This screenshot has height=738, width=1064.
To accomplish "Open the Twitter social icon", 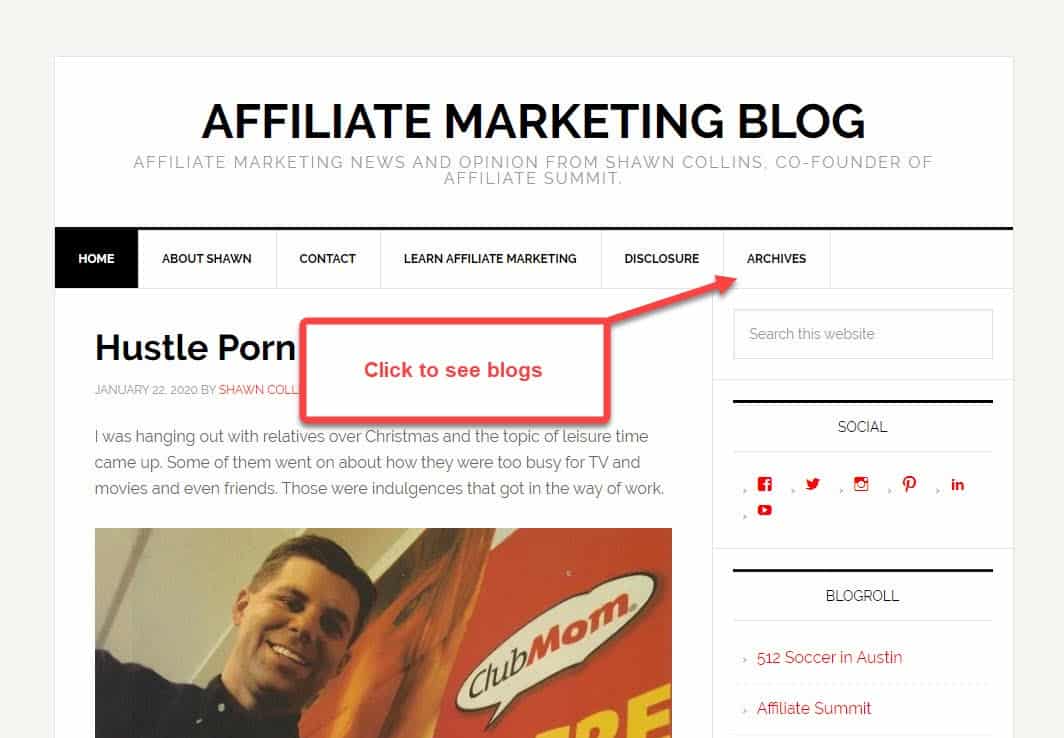I will (x=813, y=484).
